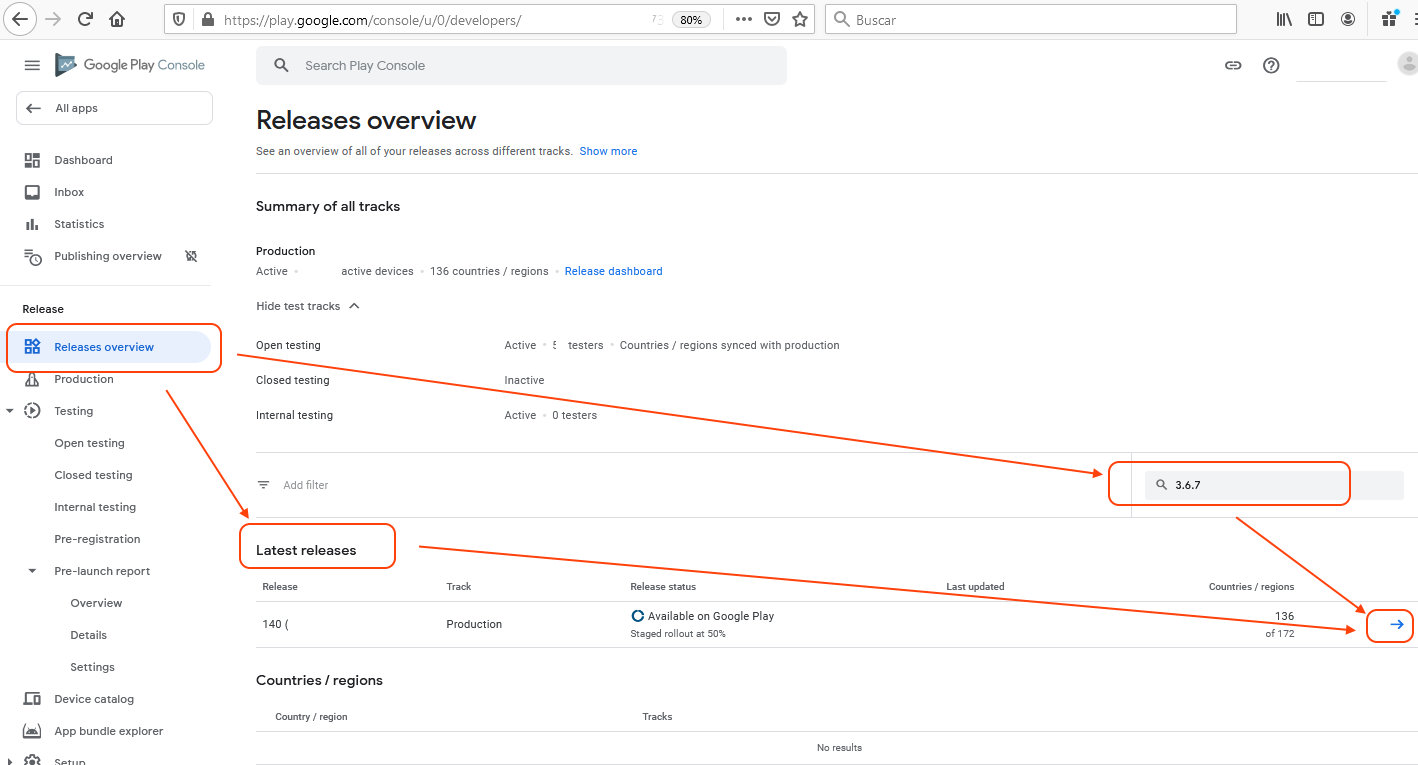Click the site padlock security icon
Viewport: 1418px width, 765px height.
pyautogui.click(x=207, y=19)
